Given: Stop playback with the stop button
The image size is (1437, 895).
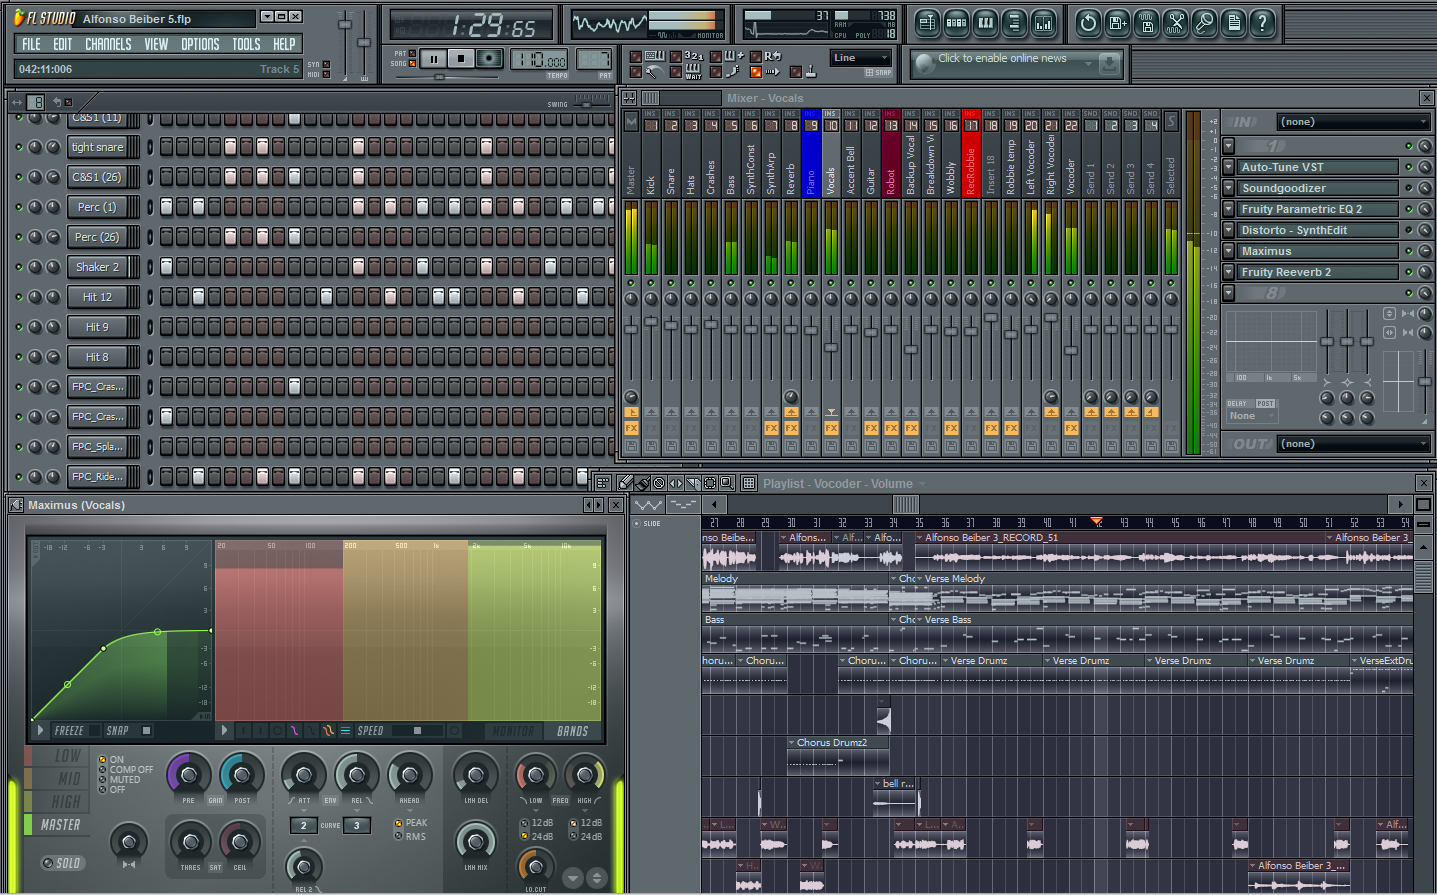Looking at the screenshot, I should pos(461,59).
